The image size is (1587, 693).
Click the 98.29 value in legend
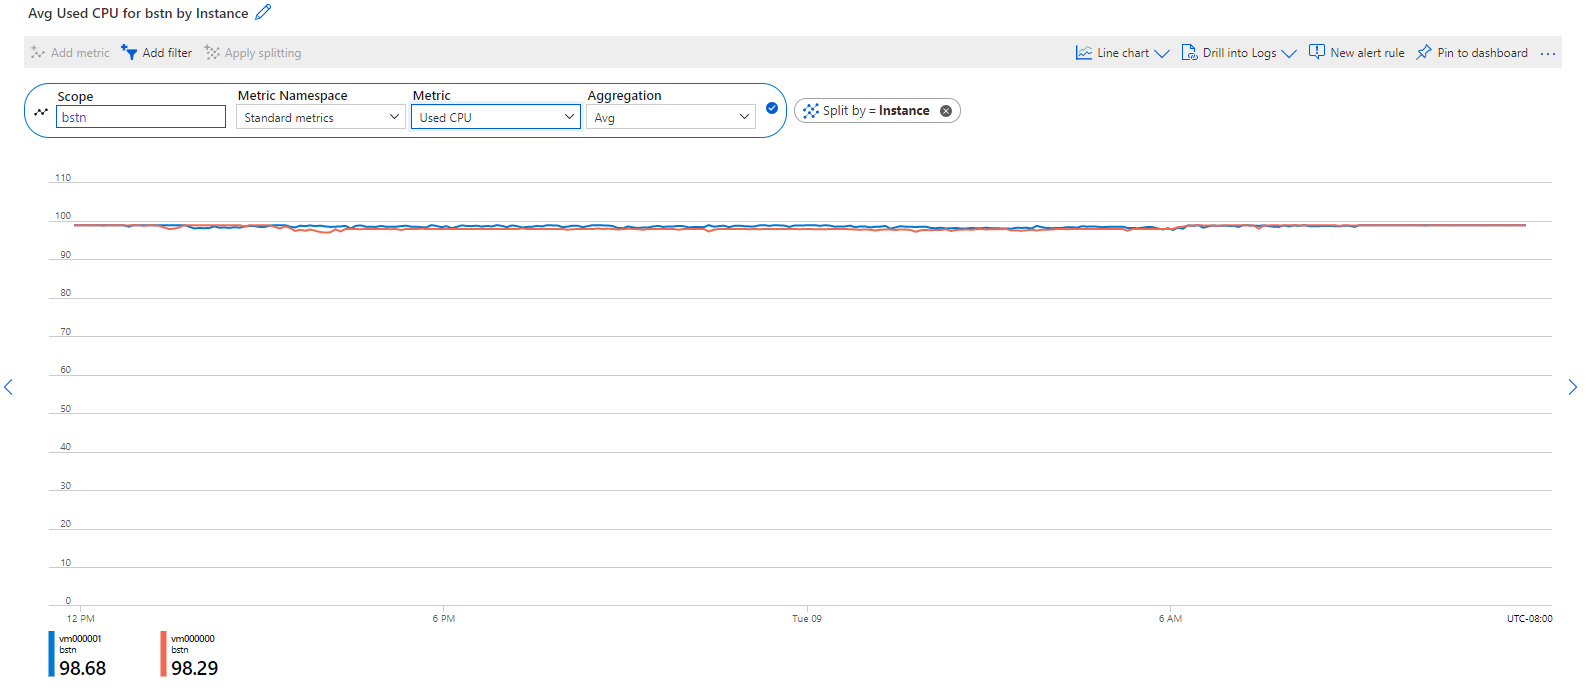coord(194,668)
